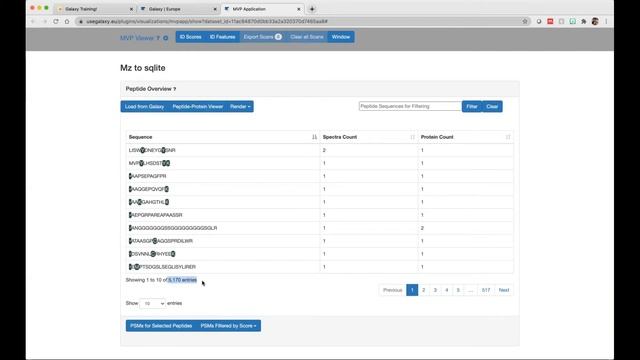Close the Galaxy Training tab

click(x=131, y=9)
